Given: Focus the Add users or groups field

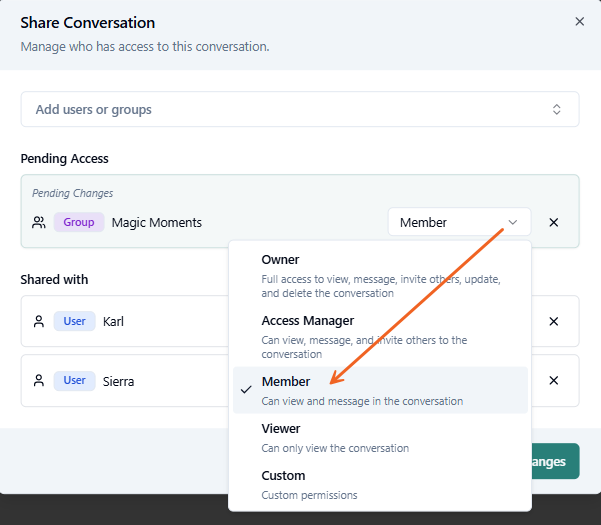Looking at the screenshot, I should [x=280, y=109].
